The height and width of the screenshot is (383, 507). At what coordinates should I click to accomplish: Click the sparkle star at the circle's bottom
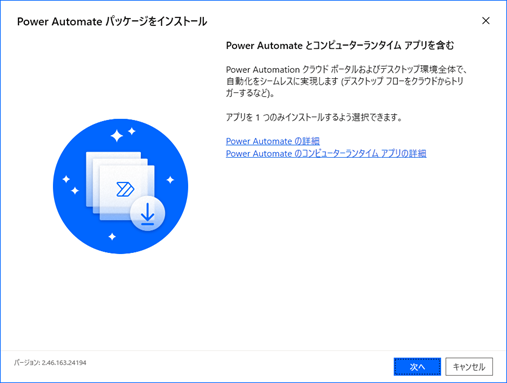112,236
